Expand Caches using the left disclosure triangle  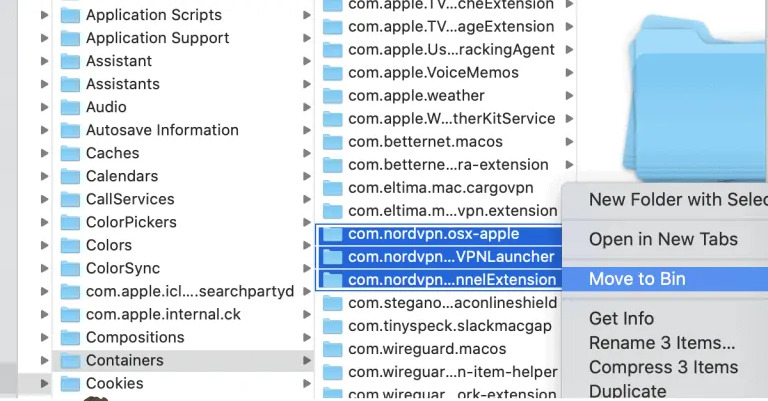point(45,153)
